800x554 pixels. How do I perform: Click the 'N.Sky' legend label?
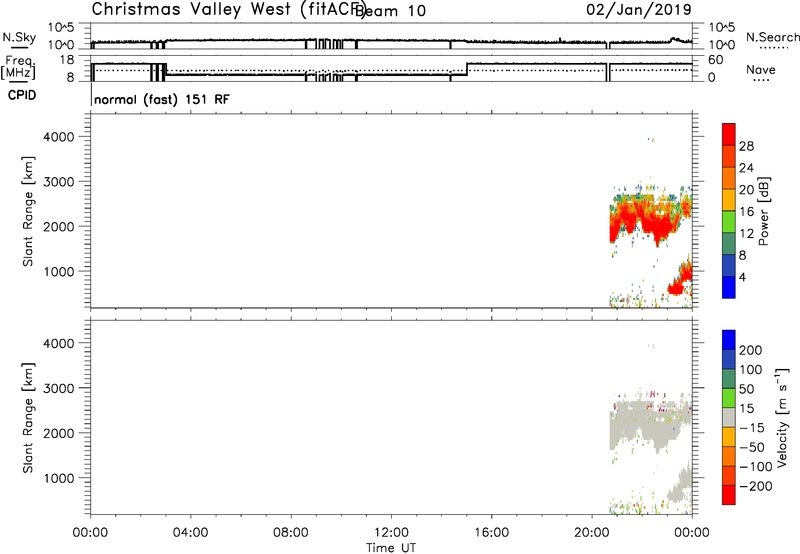click(19, 38)
